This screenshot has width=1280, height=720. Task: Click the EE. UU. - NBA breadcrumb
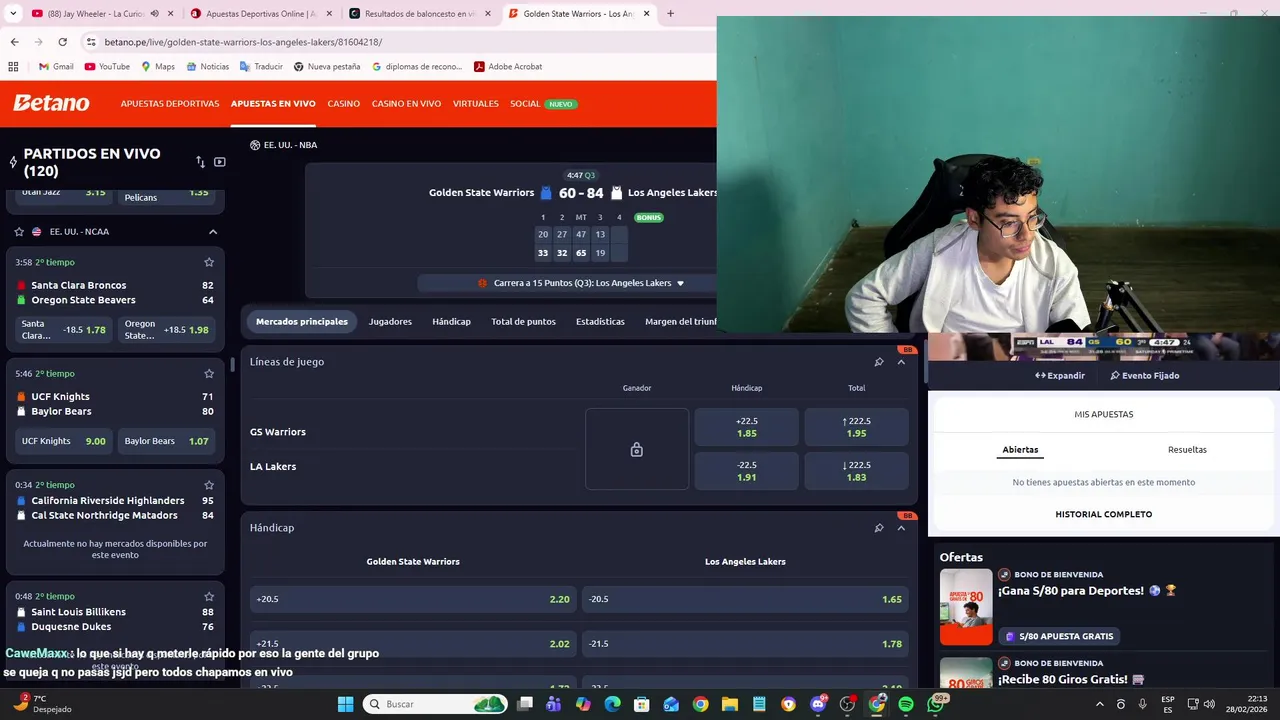[284, 145]
